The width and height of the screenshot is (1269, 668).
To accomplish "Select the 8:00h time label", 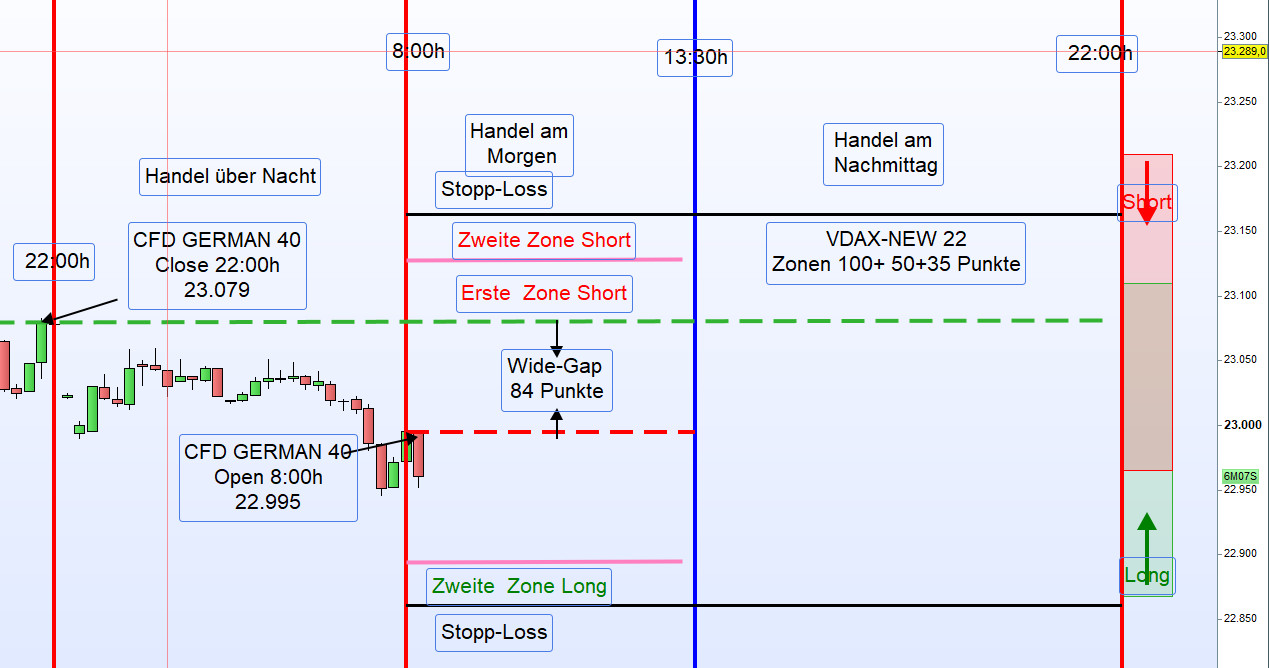I will (418, 52).
